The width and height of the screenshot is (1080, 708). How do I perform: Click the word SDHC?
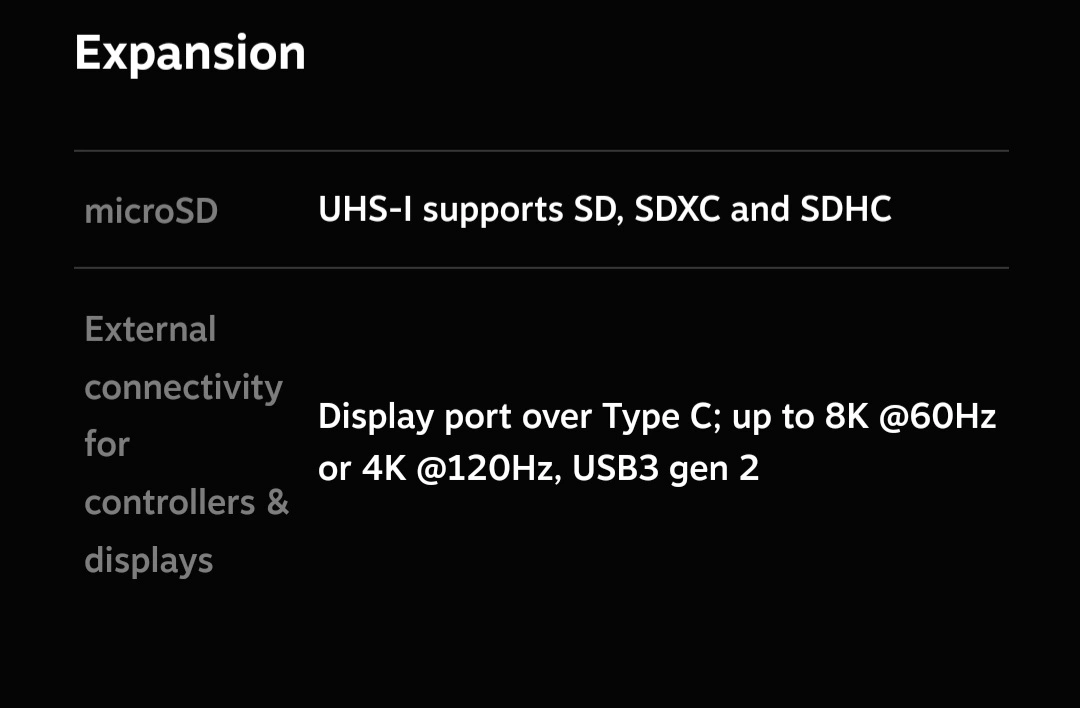(845, 210)
